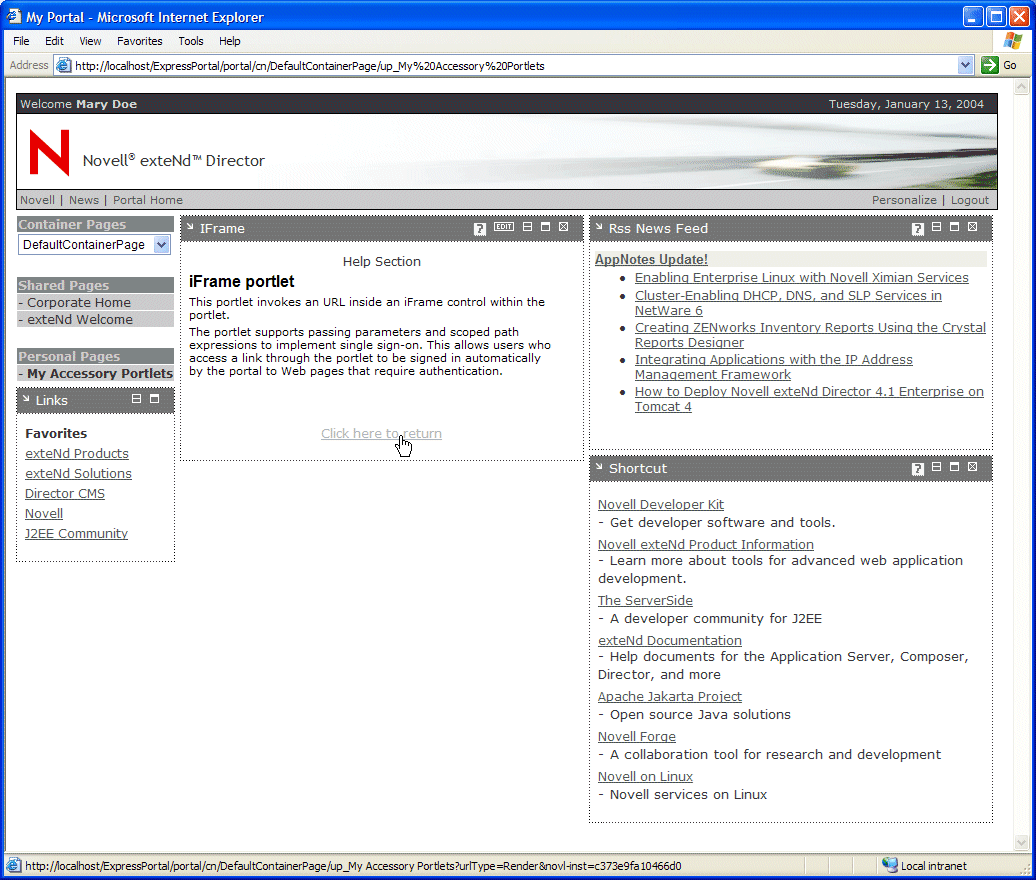Image resolution: width=1036 pixels, height=880 pixels.
Task: Click the page icon in the address bar
Action: 63,65
